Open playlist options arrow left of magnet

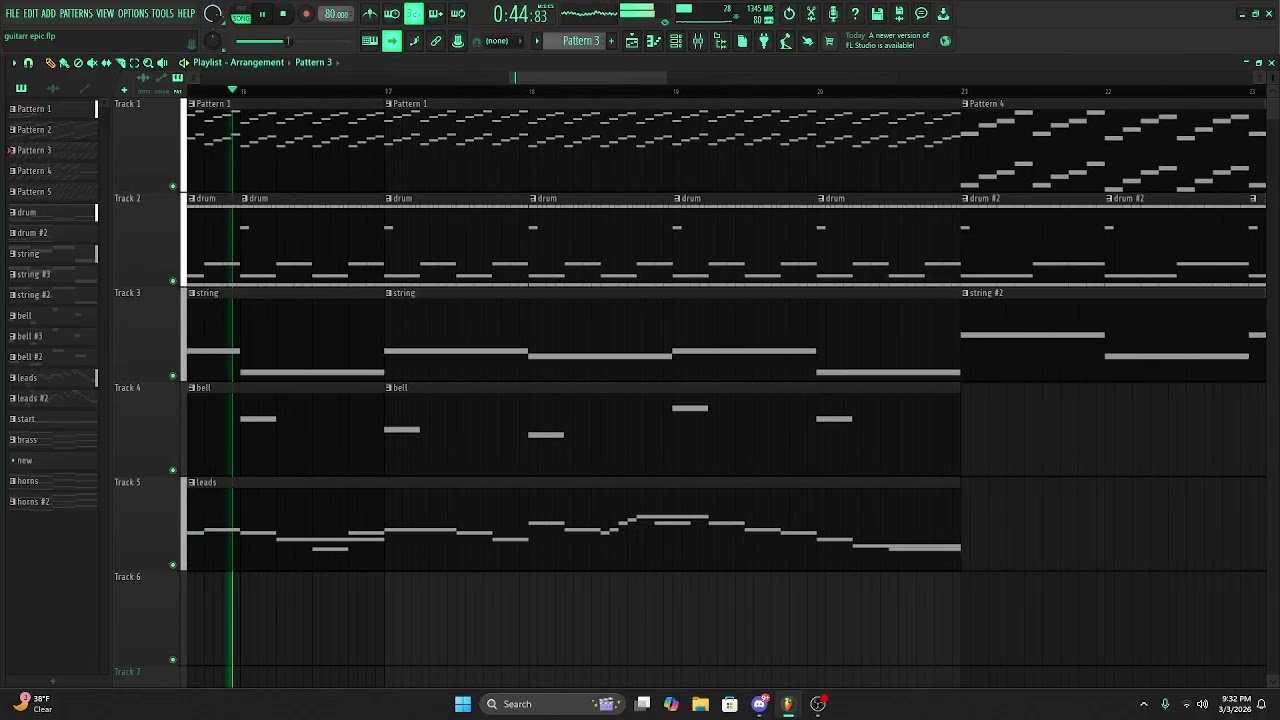click(x=14, y=63)
